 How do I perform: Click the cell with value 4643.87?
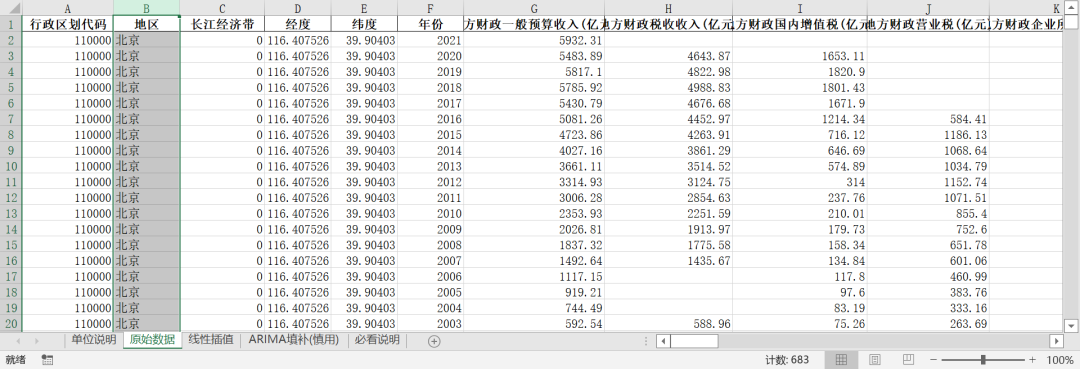tap(668, 56)
